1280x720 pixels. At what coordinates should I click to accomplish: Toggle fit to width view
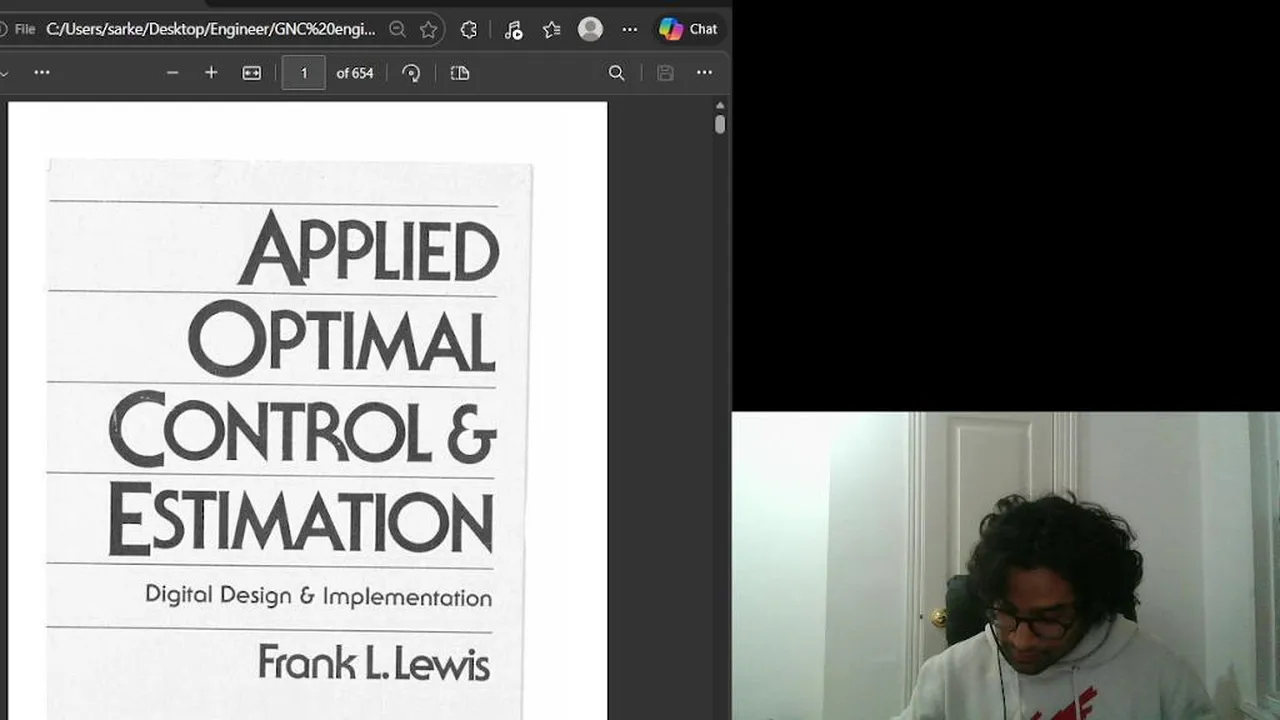(x=252, y=73)
